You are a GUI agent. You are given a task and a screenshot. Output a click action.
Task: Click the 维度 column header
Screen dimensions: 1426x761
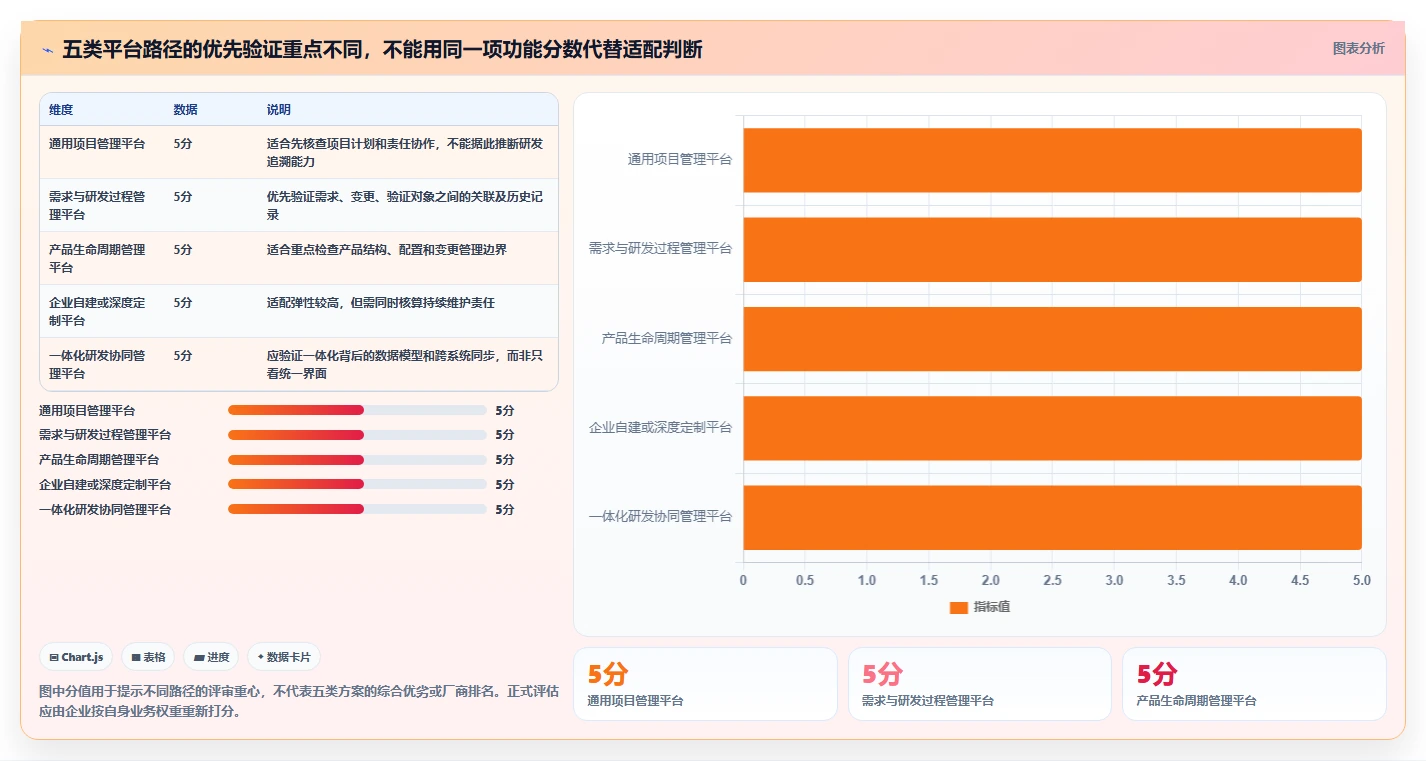point(61,109)
